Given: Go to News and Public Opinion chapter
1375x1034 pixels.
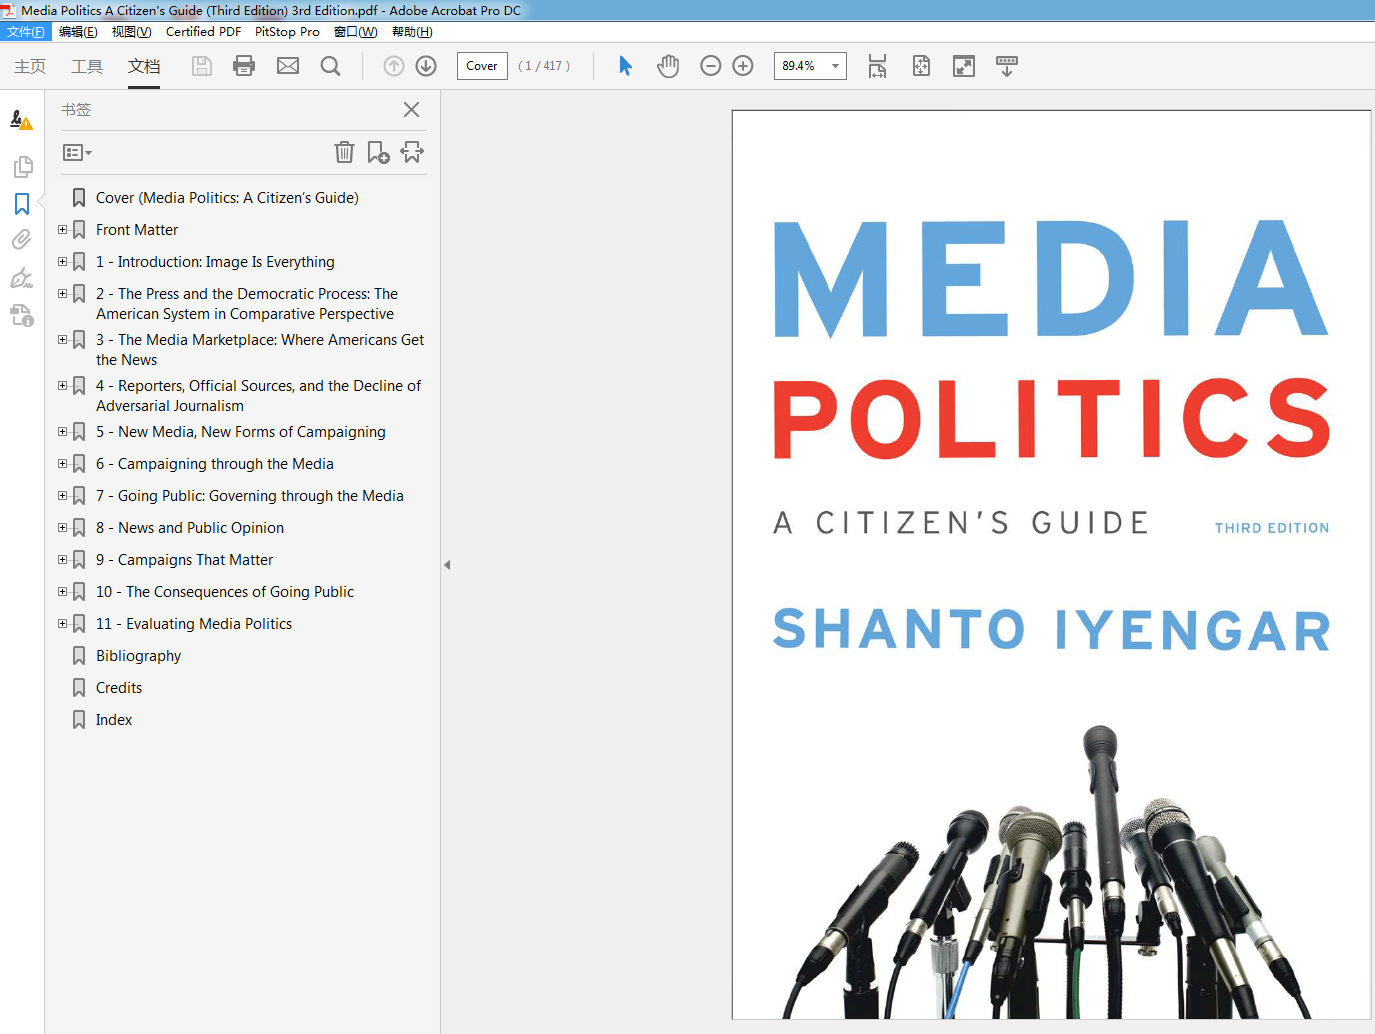Looking at the screenshot, I should (190, 528).
